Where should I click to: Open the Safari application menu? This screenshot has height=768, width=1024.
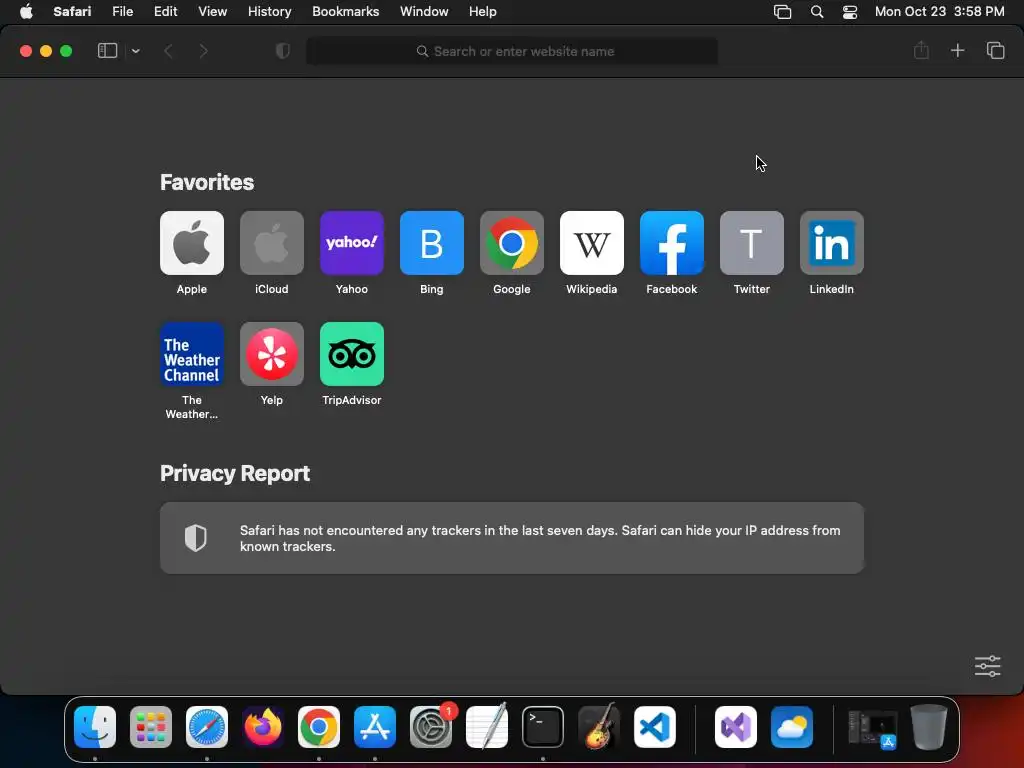pos(72,12)
